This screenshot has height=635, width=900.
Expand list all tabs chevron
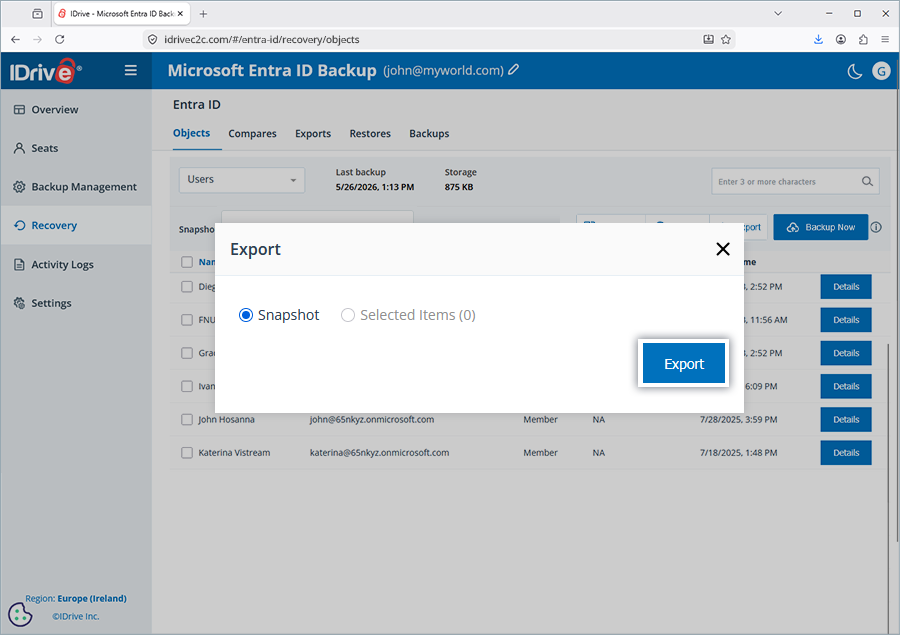coord(778,13)
